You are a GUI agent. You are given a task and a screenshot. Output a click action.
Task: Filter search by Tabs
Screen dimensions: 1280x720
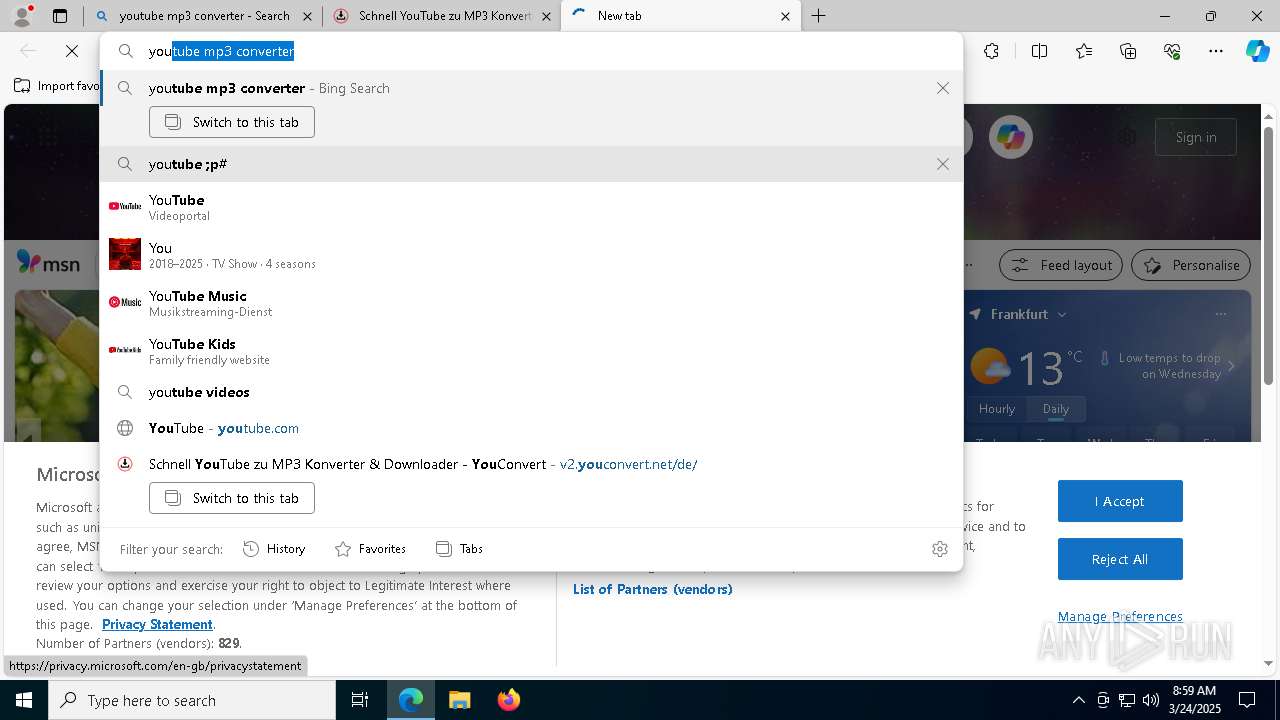(x=460, y=549)
